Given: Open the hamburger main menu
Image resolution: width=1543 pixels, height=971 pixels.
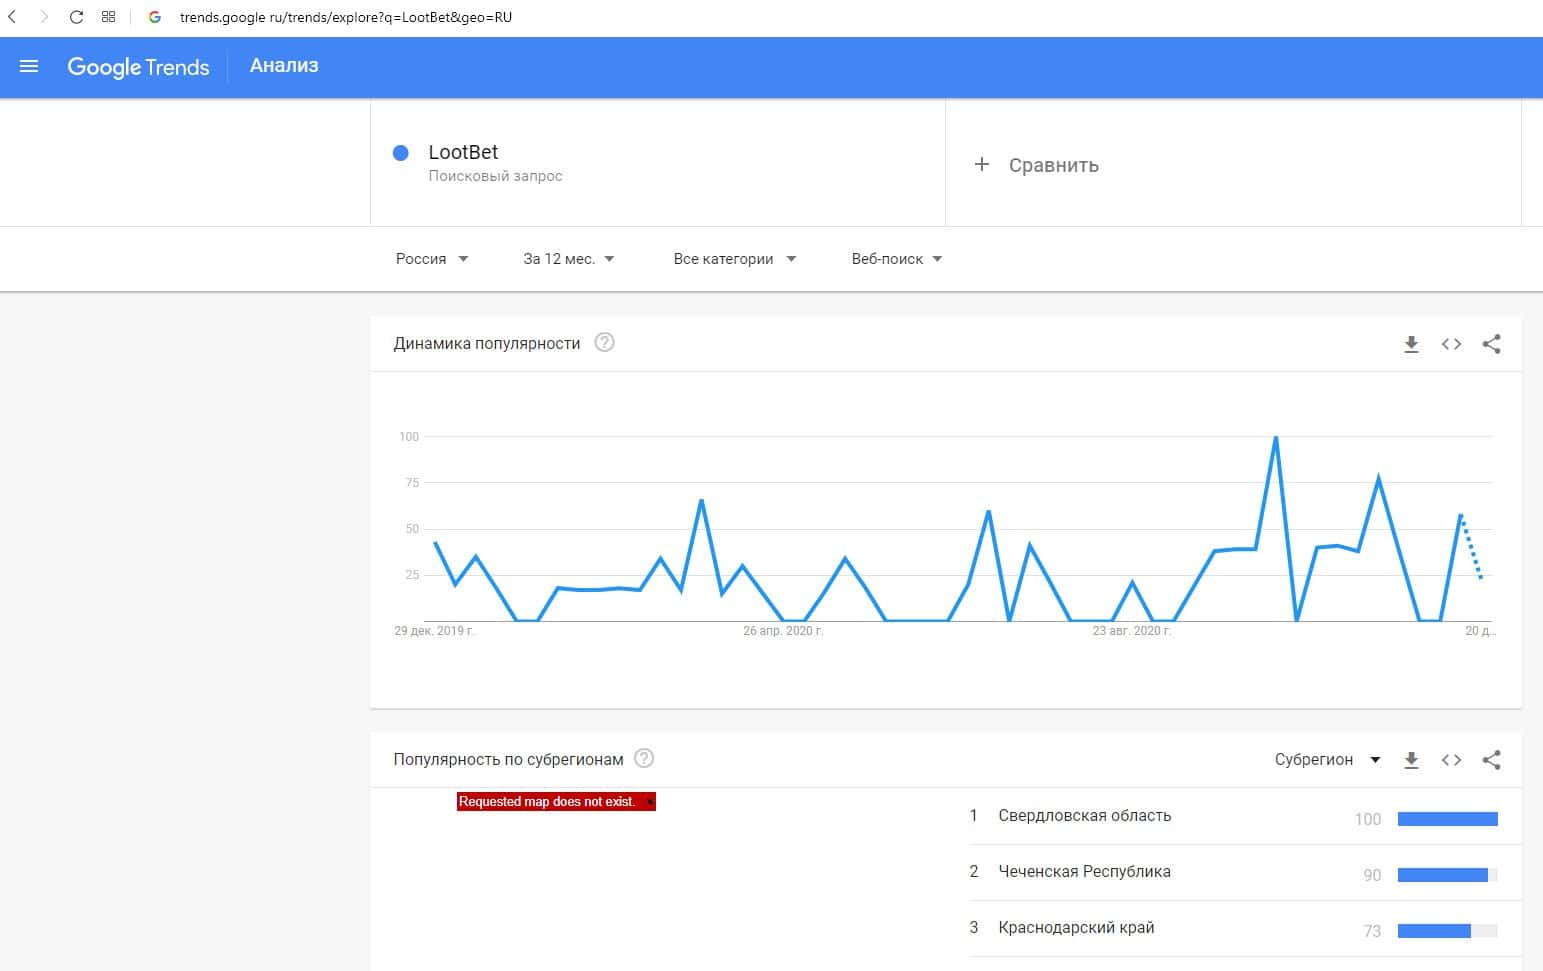Looking at the screenshot, I should pos(29,66).
